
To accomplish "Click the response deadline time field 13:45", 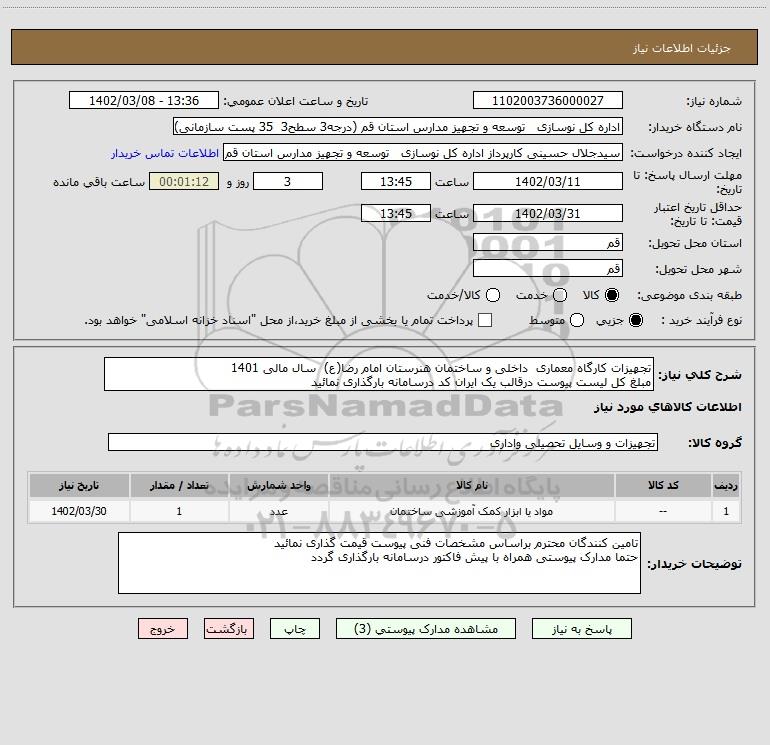I will click(396, 181).
